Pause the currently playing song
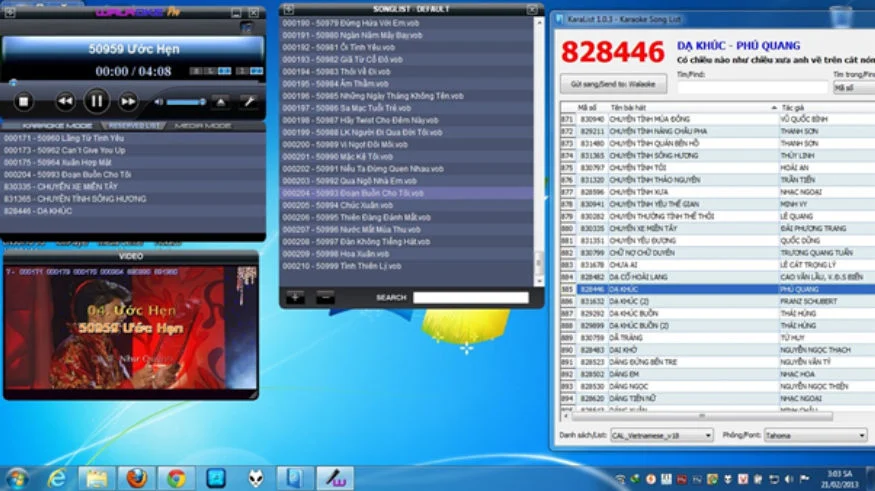Screen dimensions: 875x491 tap(96, 101)
